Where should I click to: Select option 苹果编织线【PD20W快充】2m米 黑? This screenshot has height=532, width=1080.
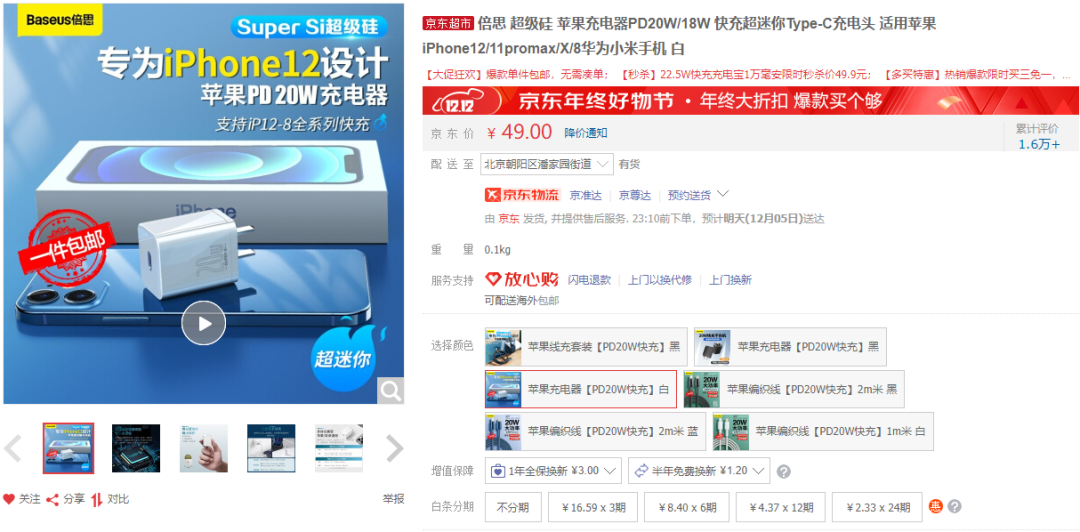[x=794, y=389]
